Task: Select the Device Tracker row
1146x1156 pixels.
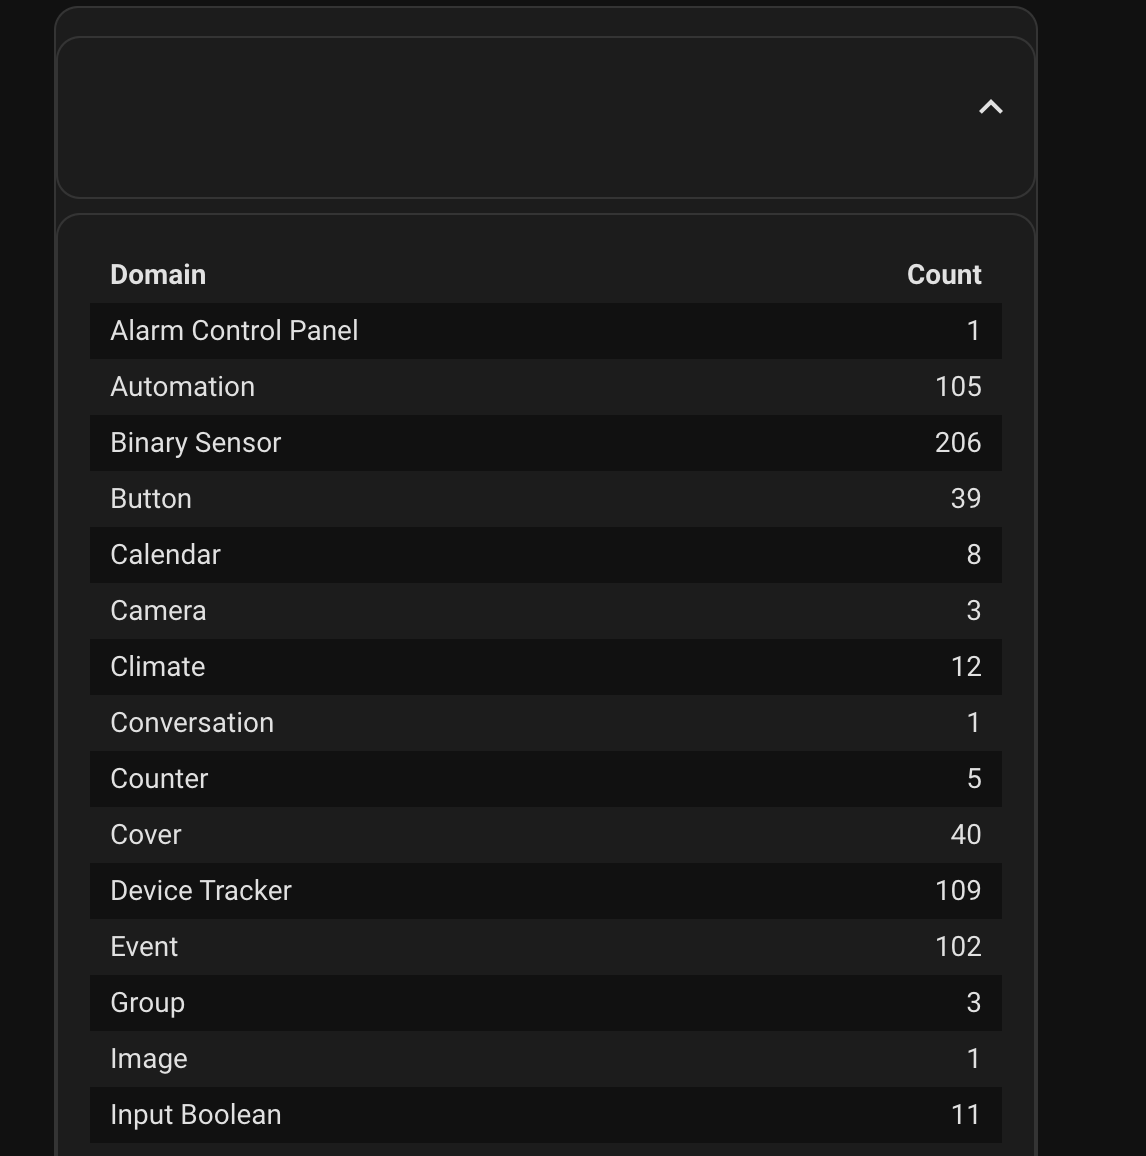Action: point(546,891)
